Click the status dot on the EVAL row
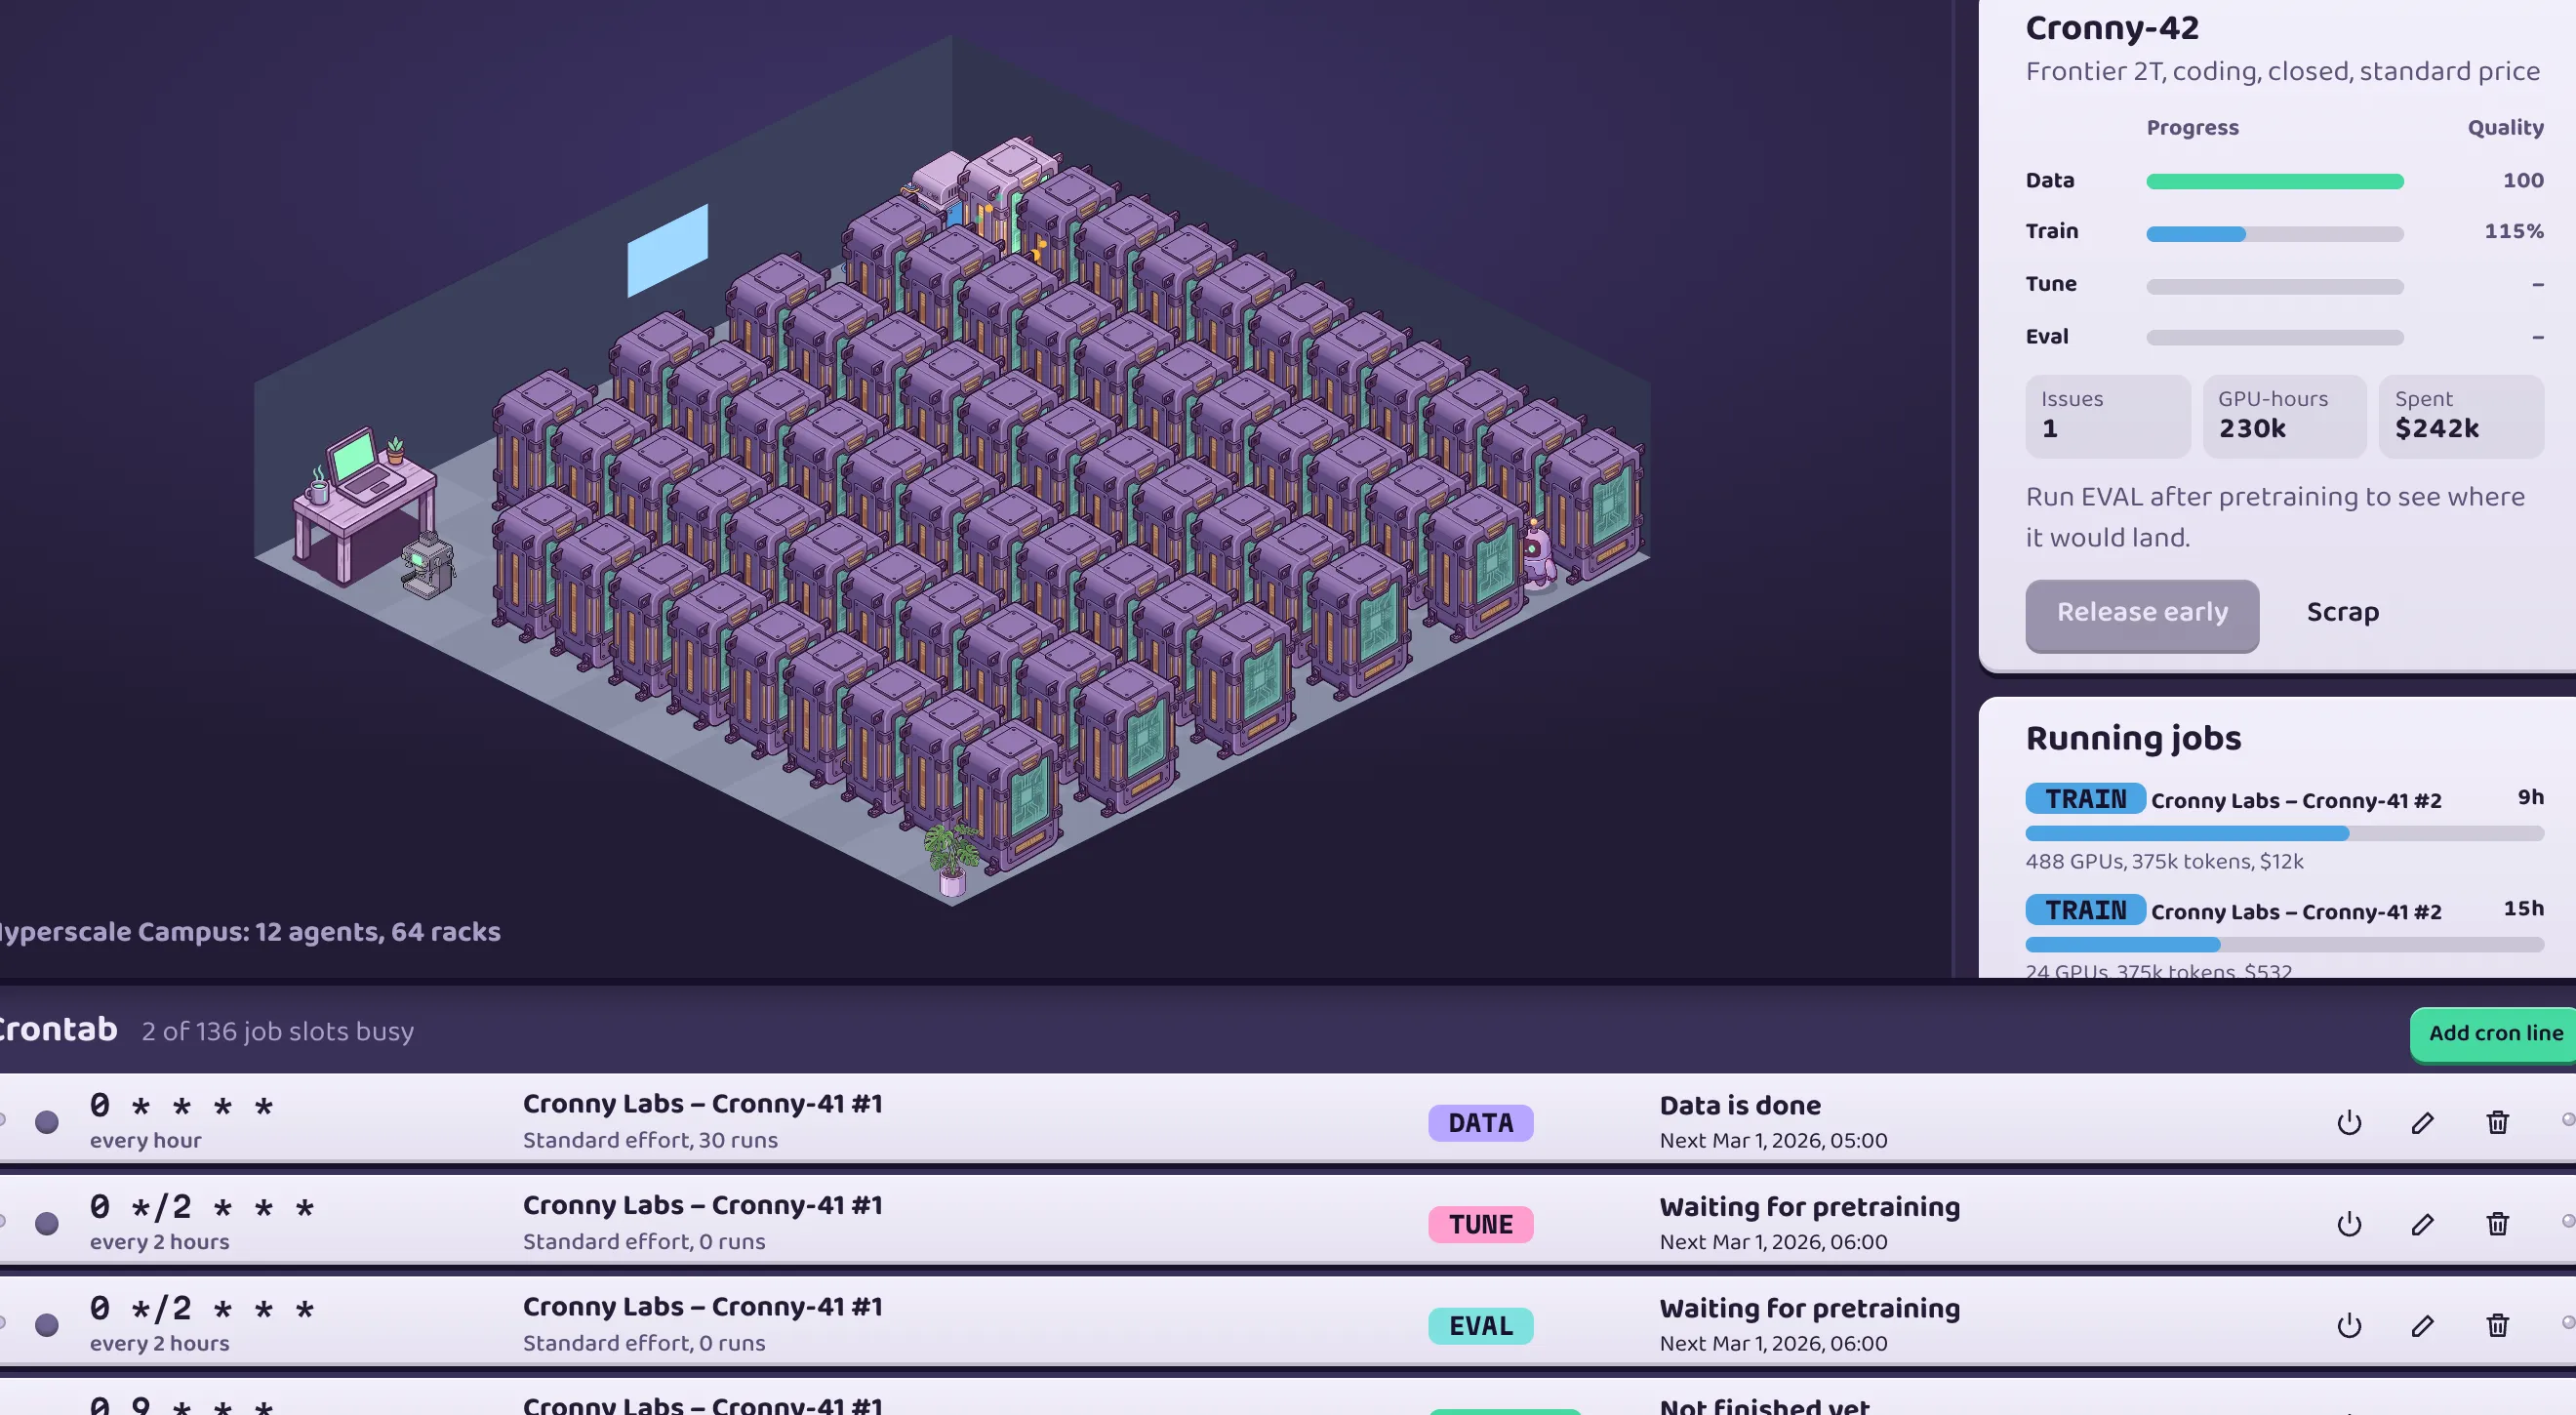 [47, 1325]
